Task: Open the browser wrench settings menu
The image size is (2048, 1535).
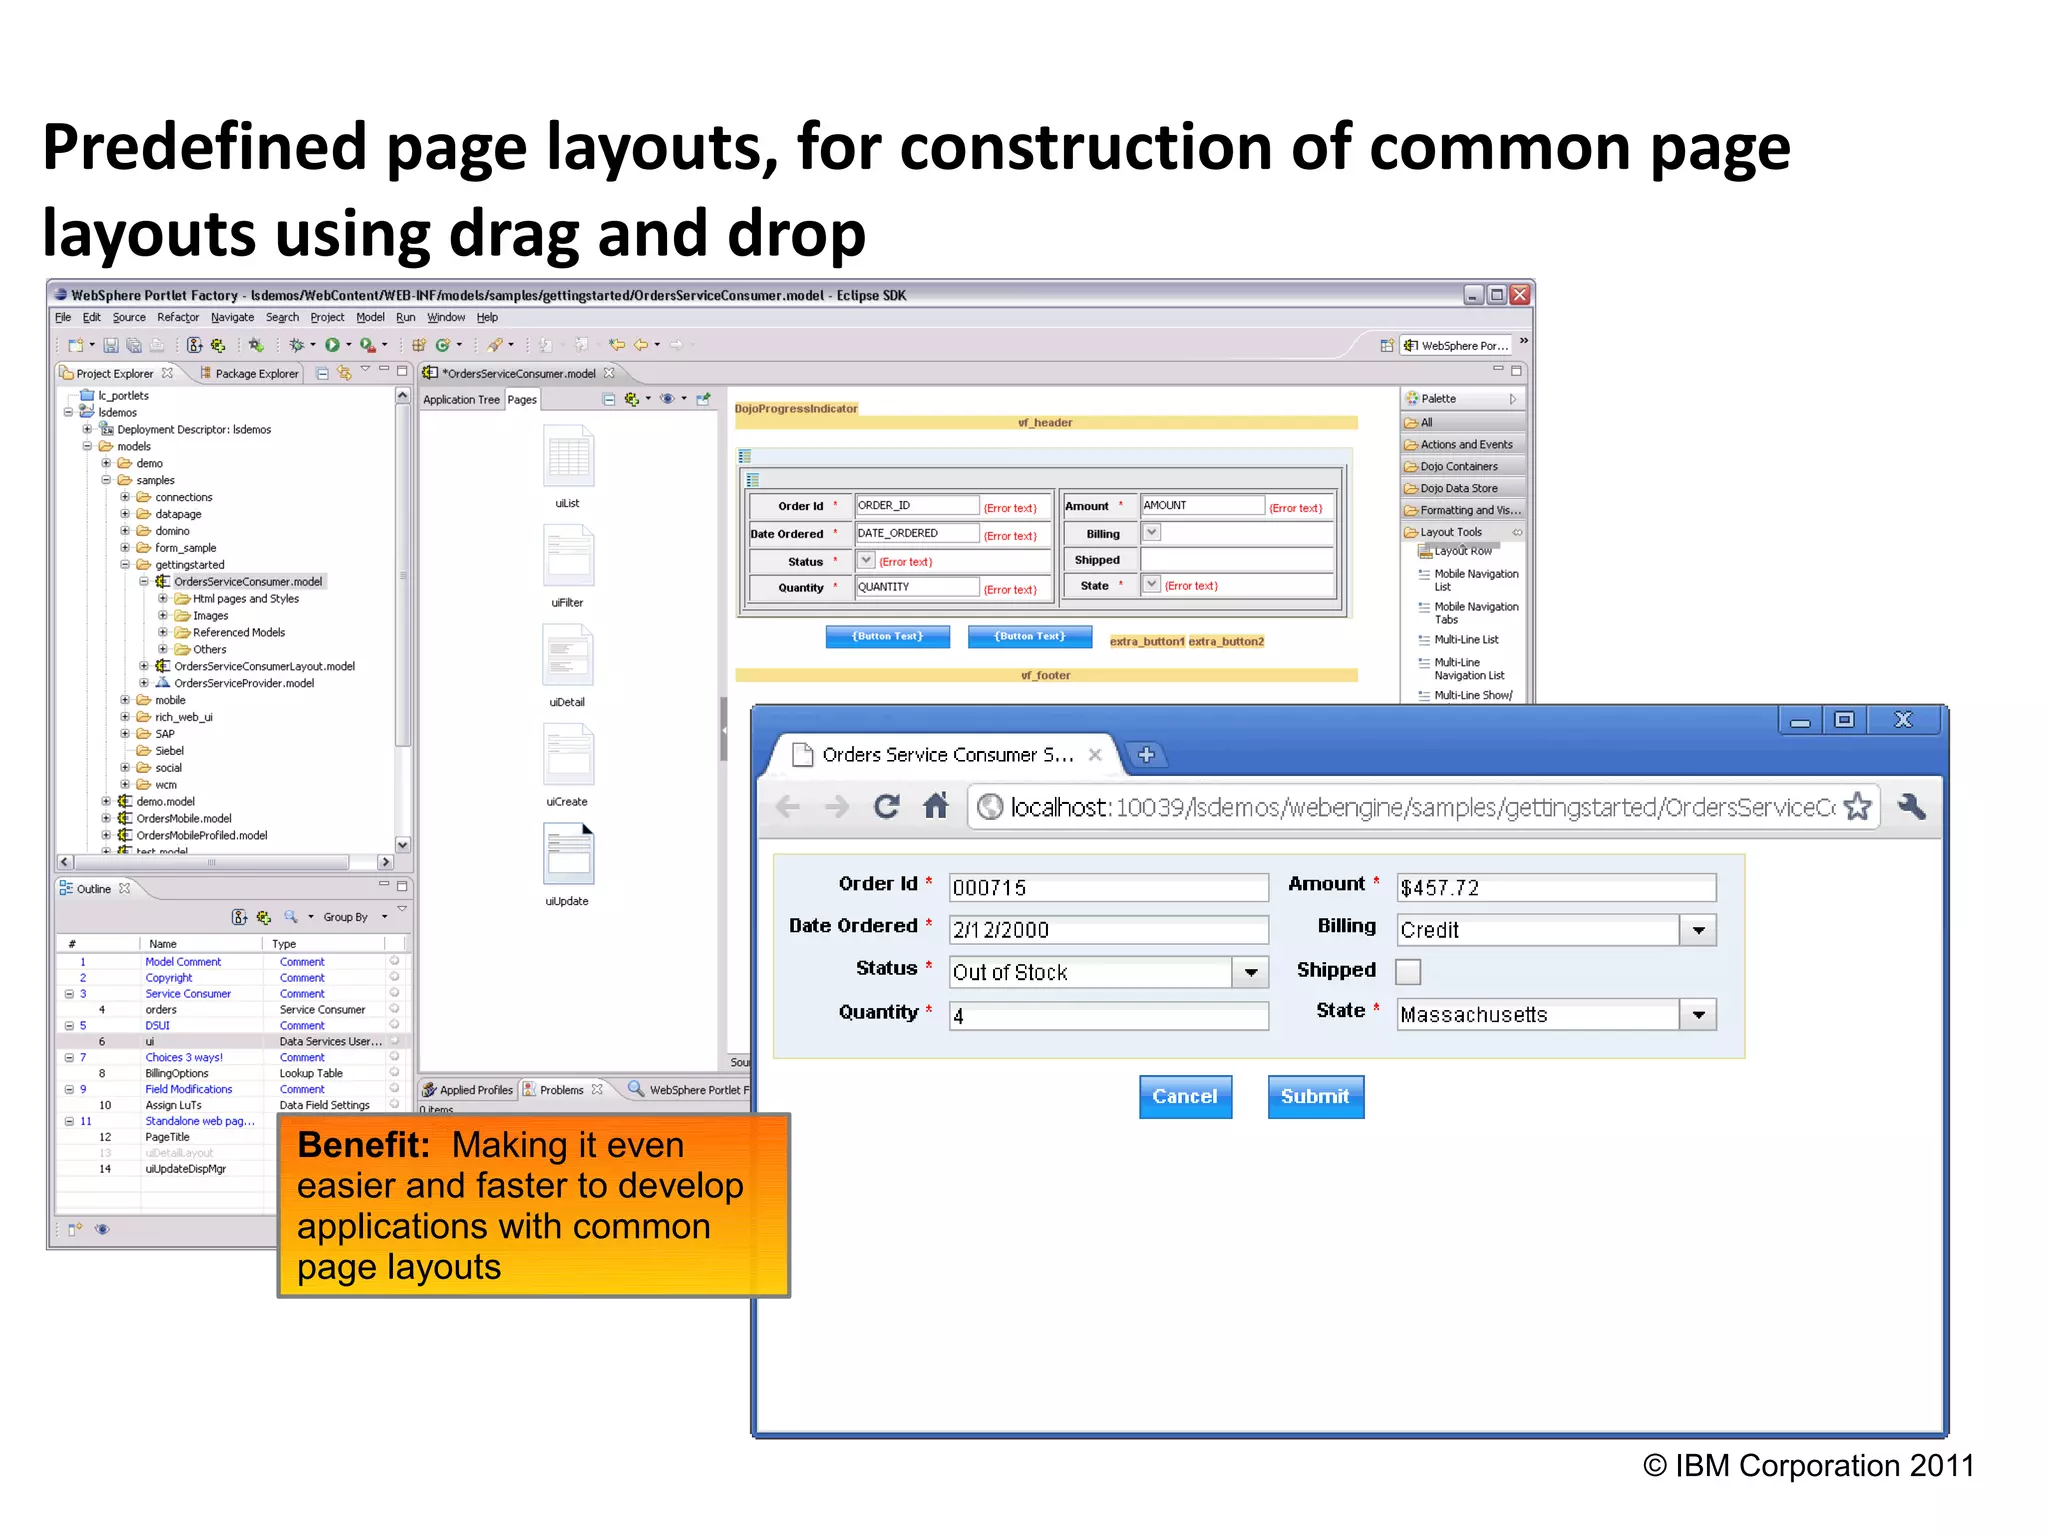Action: click(x=1911, y=806)
